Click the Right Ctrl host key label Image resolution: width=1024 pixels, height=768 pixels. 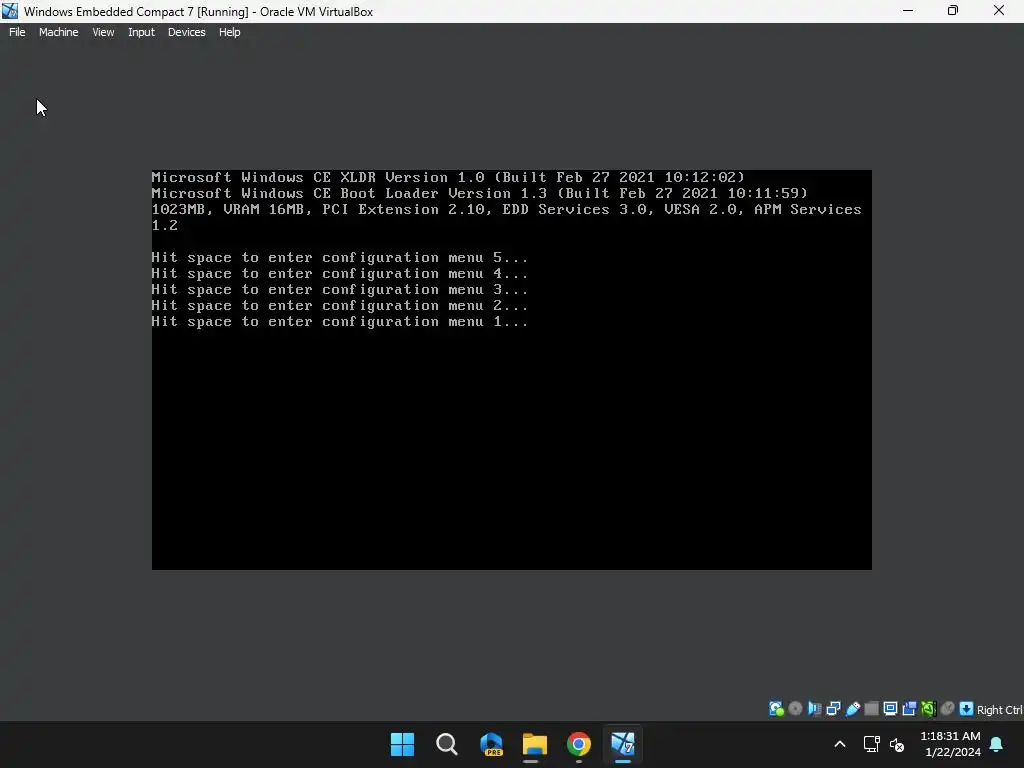click(999, 710)
